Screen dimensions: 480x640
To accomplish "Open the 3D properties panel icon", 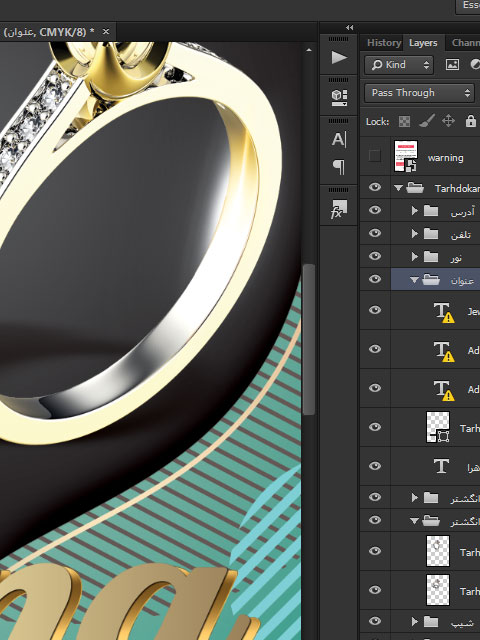I will (339, 97).
